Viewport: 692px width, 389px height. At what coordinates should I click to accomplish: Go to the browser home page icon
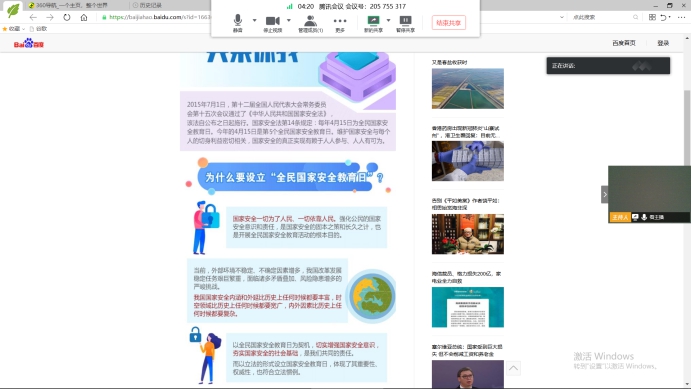(x=84, y=17)
